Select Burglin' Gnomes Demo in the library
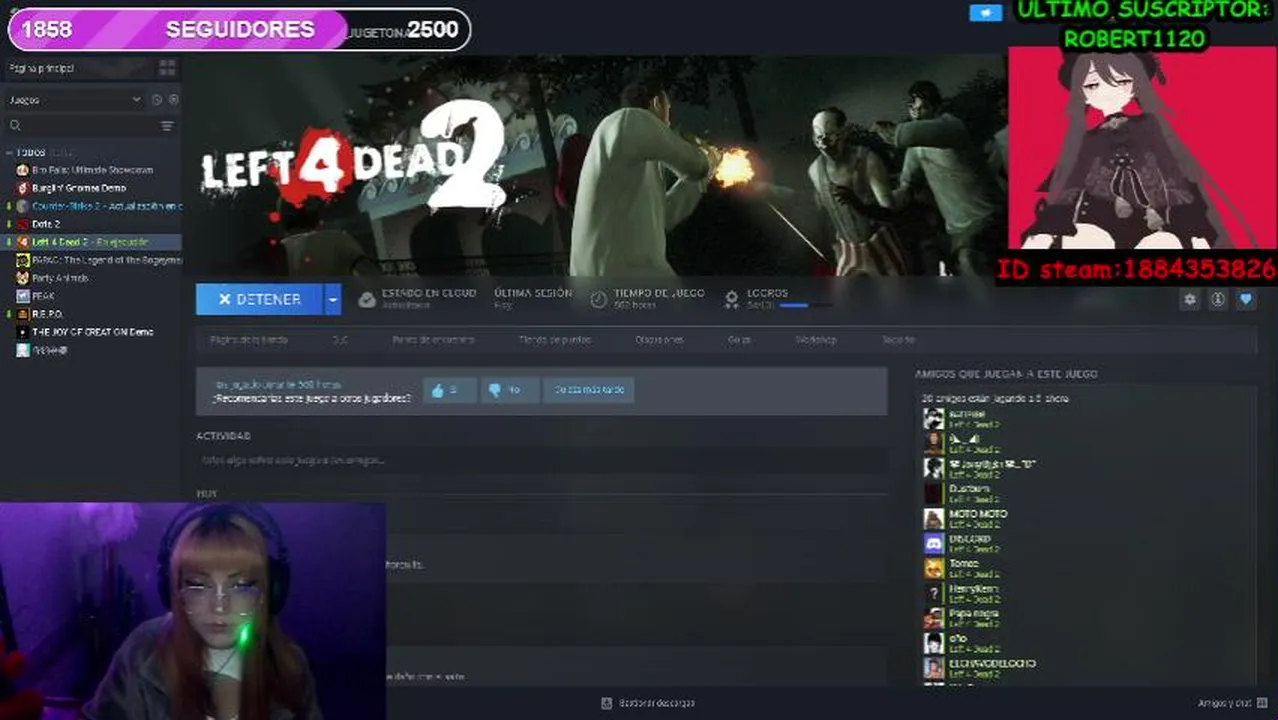The image size is (1278, 720). (79, 188)
